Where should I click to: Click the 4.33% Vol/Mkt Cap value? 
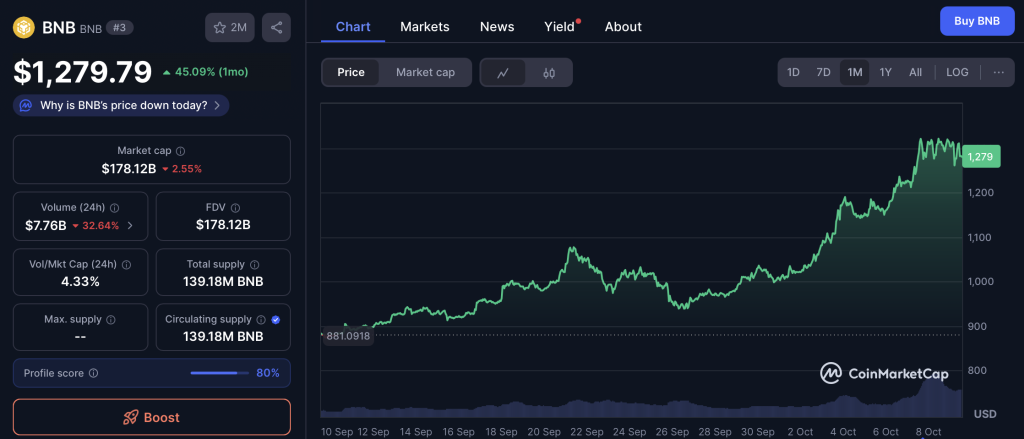click(81, 282)
